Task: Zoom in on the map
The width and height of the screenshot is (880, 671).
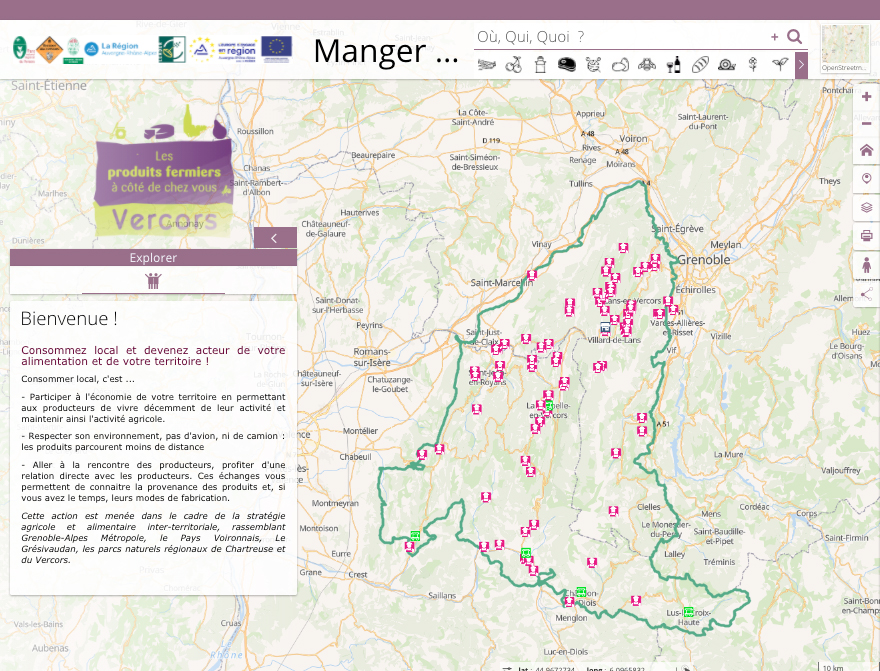Action: pyautogui.click(x=866, y=96)
